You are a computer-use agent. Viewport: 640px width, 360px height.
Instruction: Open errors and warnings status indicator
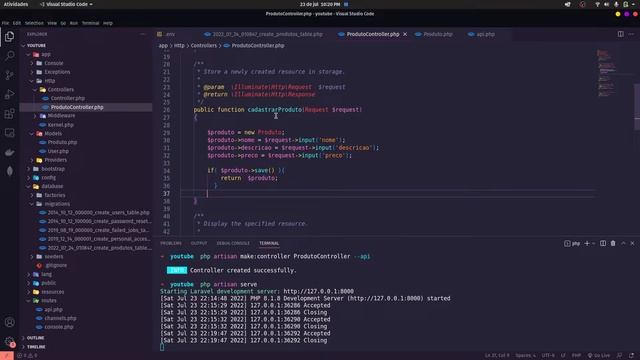pyautogui.click(x=27, y=356)
